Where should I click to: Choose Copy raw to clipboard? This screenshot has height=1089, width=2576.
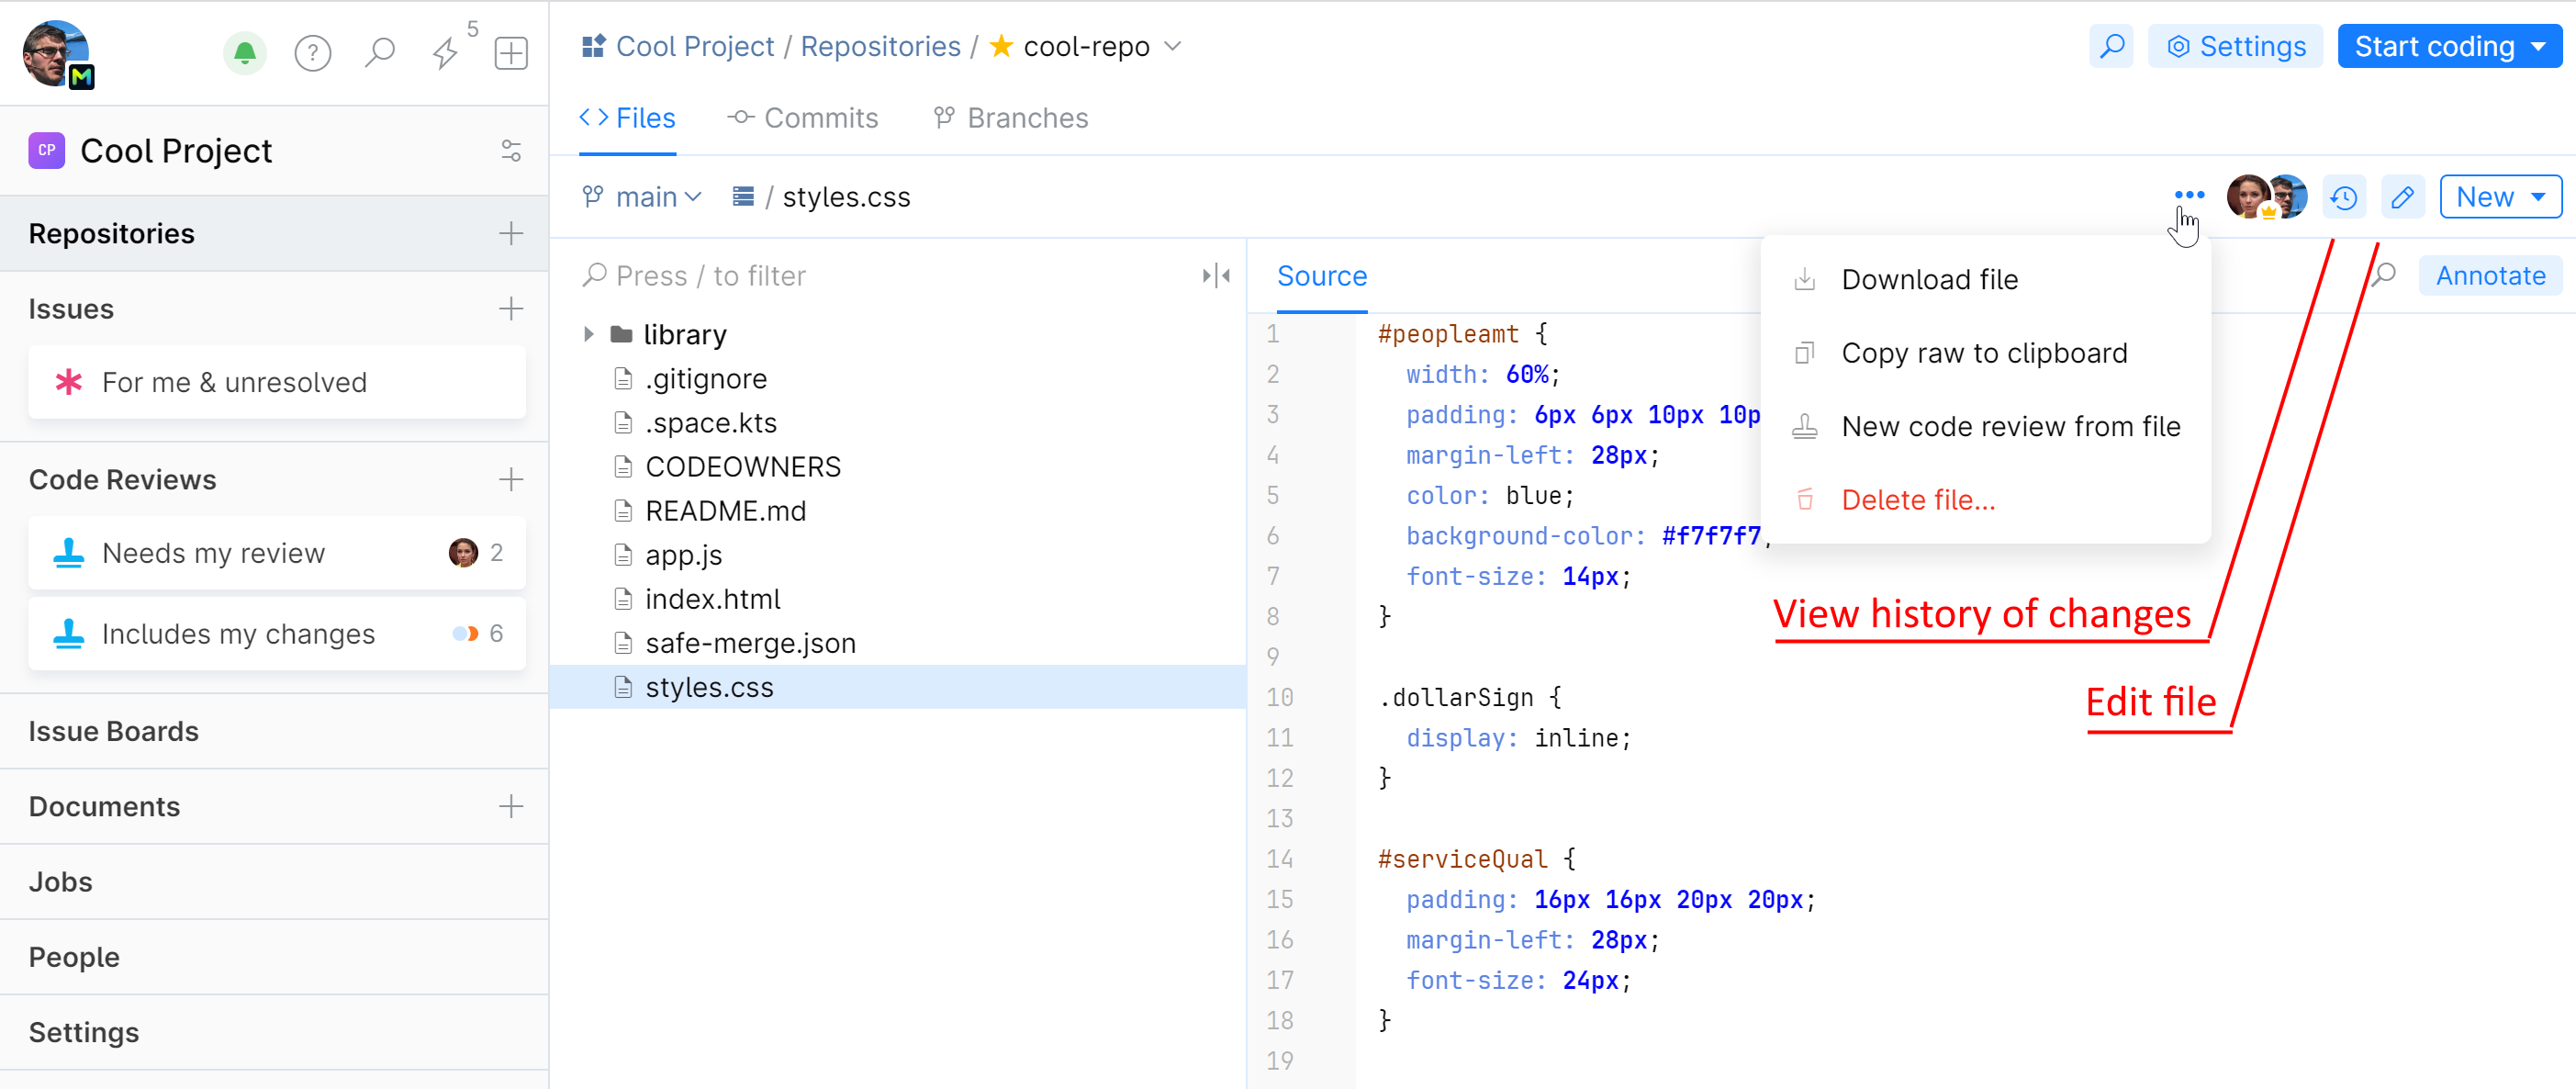point(1983,353)
